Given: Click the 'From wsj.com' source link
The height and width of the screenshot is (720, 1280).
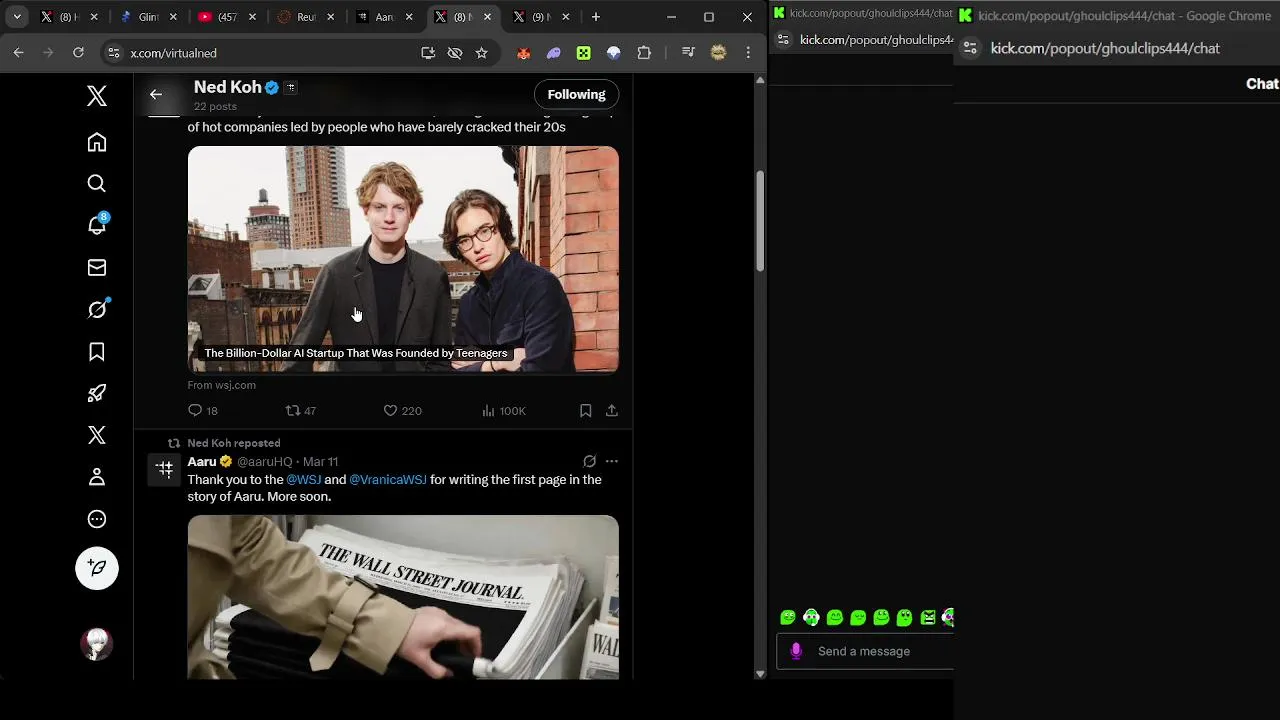Looking at the screenshot, I should pos(222,385).
